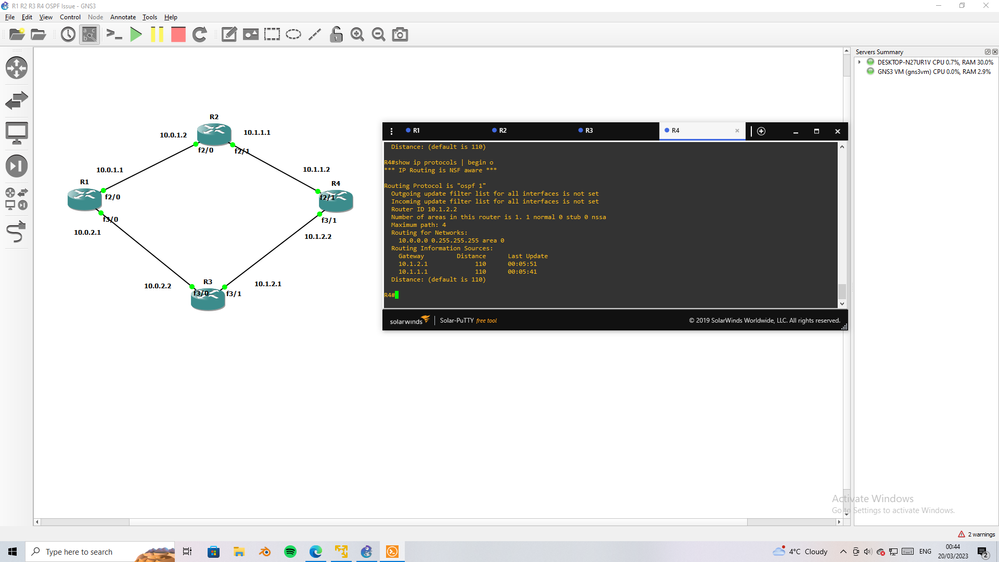Browse routers in the device sidebar
The height and width of the screenshot is (562, 999).
pyautogui.click(x=17, y=68)
